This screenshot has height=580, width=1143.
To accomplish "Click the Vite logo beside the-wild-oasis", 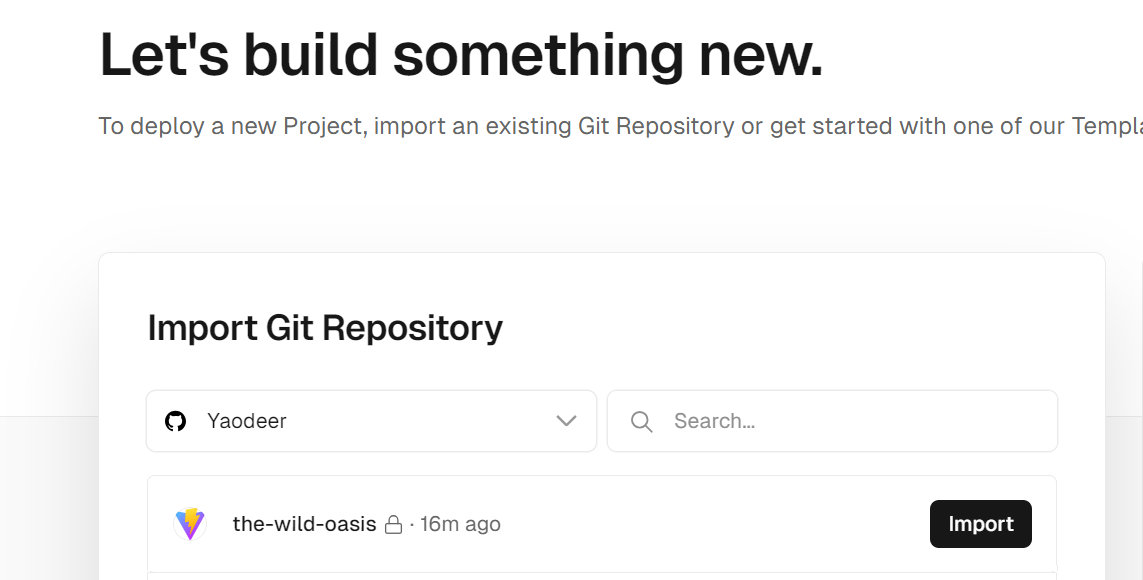I will pyautogui.click(x=190, y=524).
